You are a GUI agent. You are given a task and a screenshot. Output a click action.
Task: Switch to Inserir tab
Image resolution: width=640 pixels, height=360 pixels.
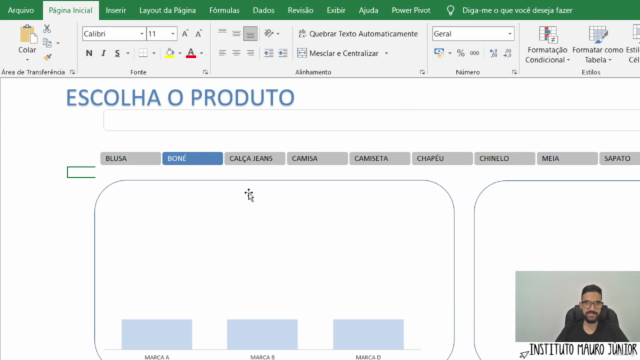[116, 10]
